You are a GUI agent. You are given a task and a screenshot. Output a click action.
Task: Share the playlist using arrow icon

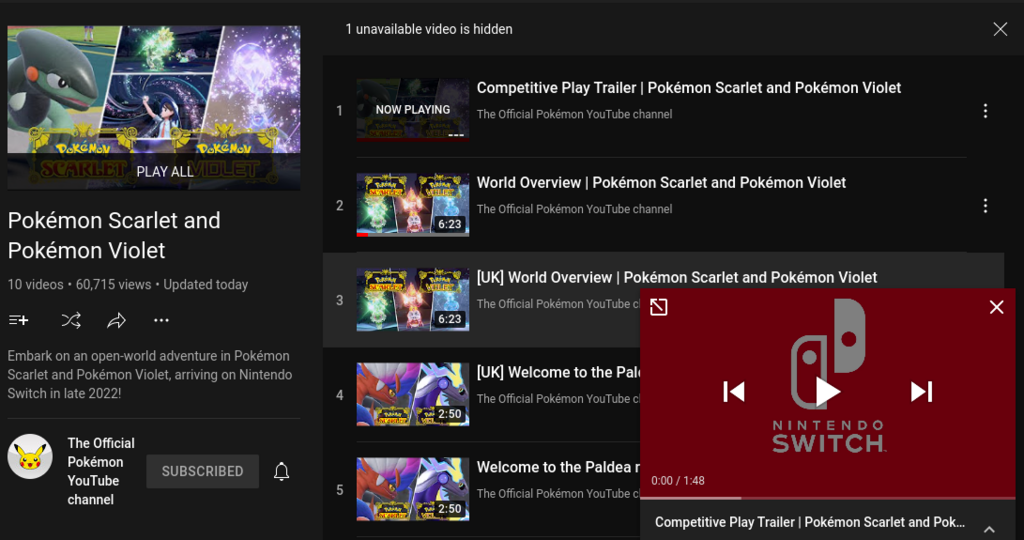coord(116,320)
